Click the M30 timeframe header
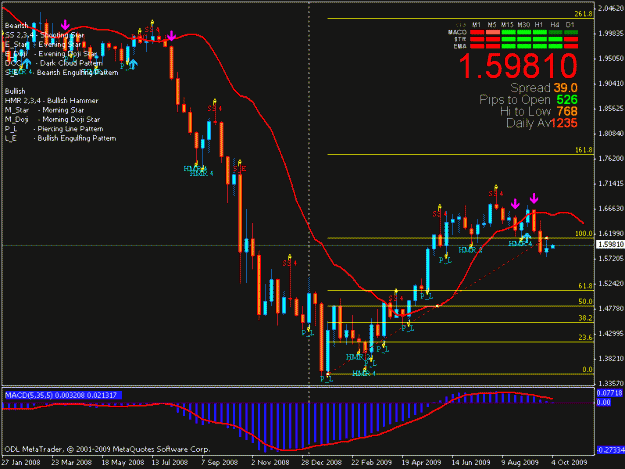 523,25
